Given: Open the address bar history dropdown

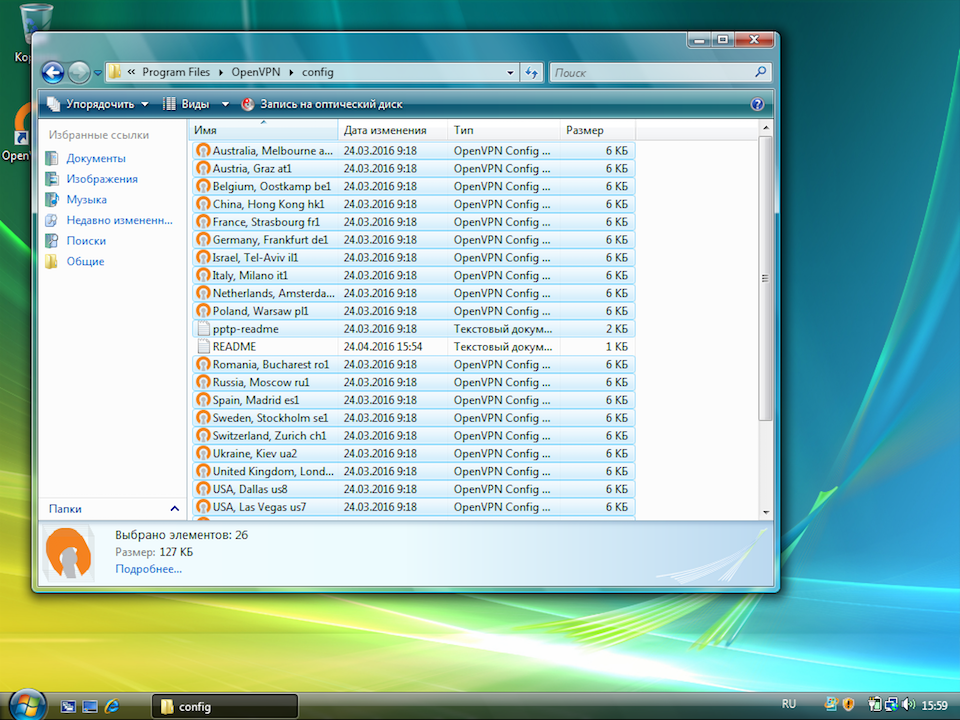Looking at the screenshot, I should click(x=510, y=73).
